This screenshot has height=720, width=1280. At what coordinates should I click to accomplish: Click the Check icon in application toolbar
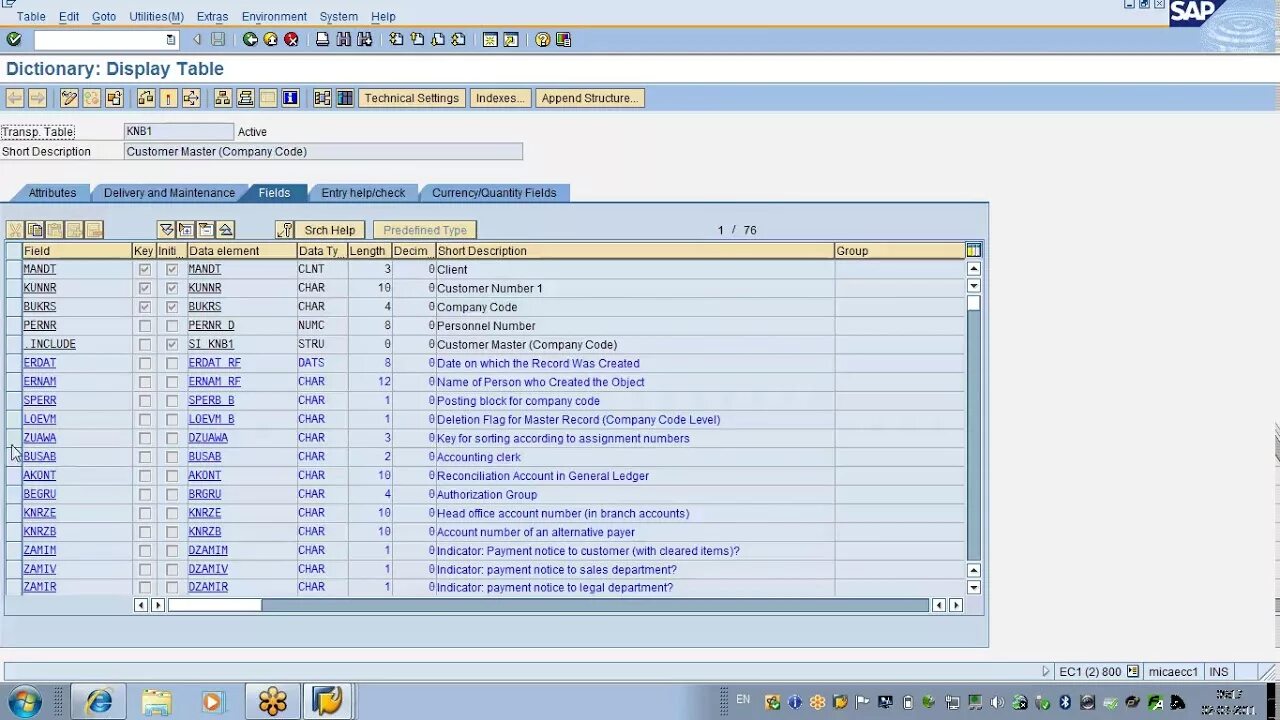point(146,98)
